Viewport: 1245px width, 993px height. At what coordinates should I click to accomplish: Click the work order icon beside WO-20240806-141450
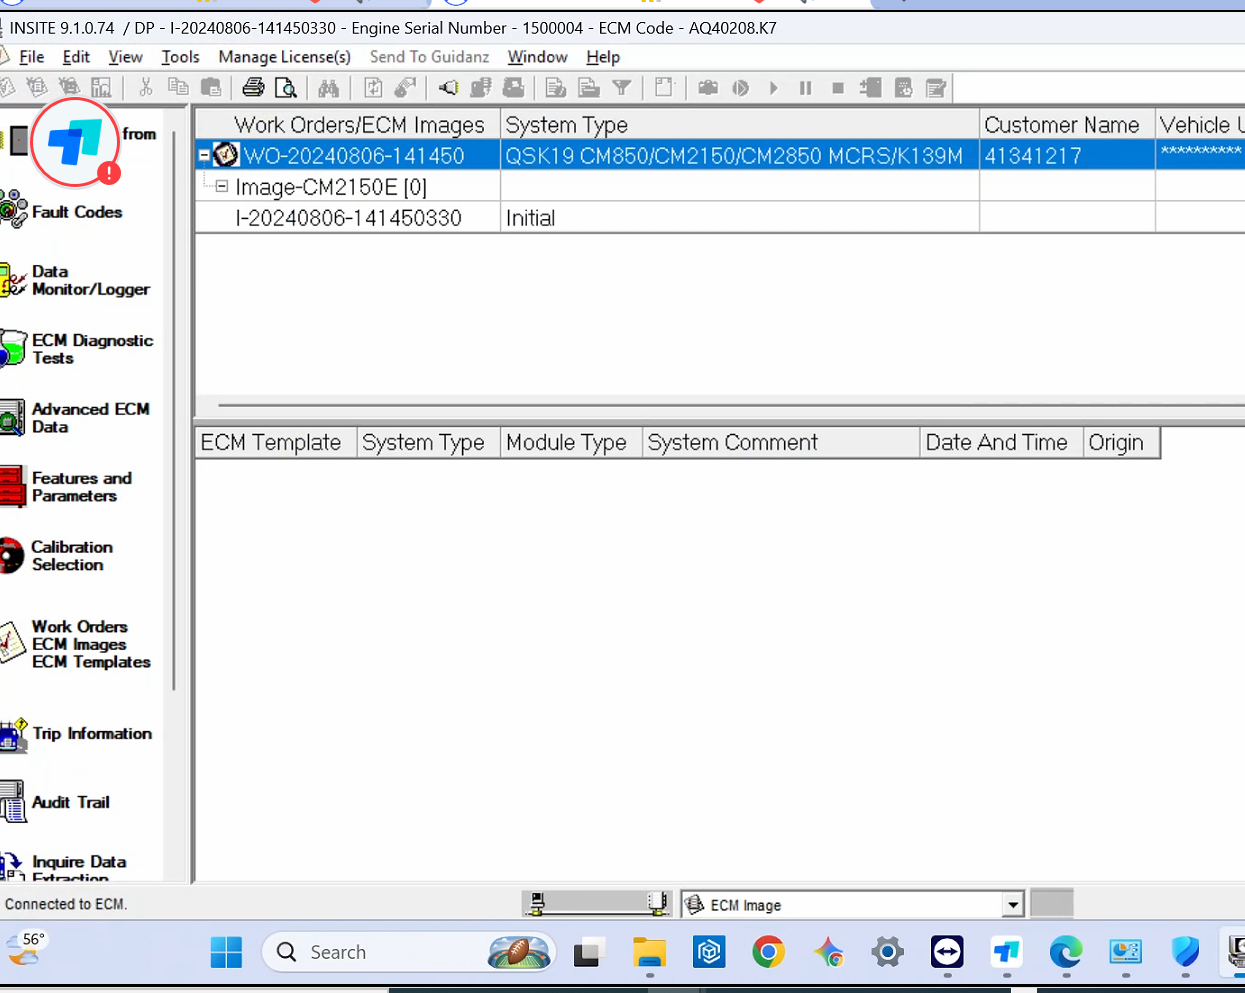point(226,155)
